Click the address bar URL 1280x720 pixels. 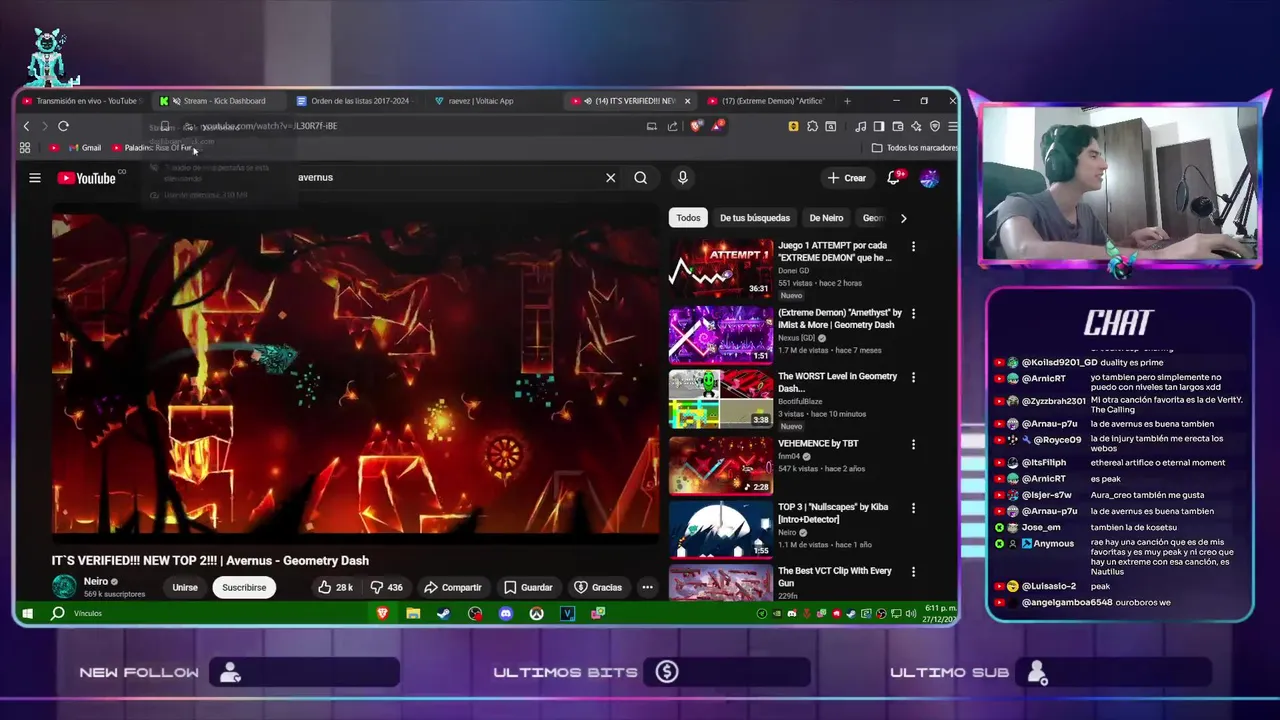coord(270,126)
